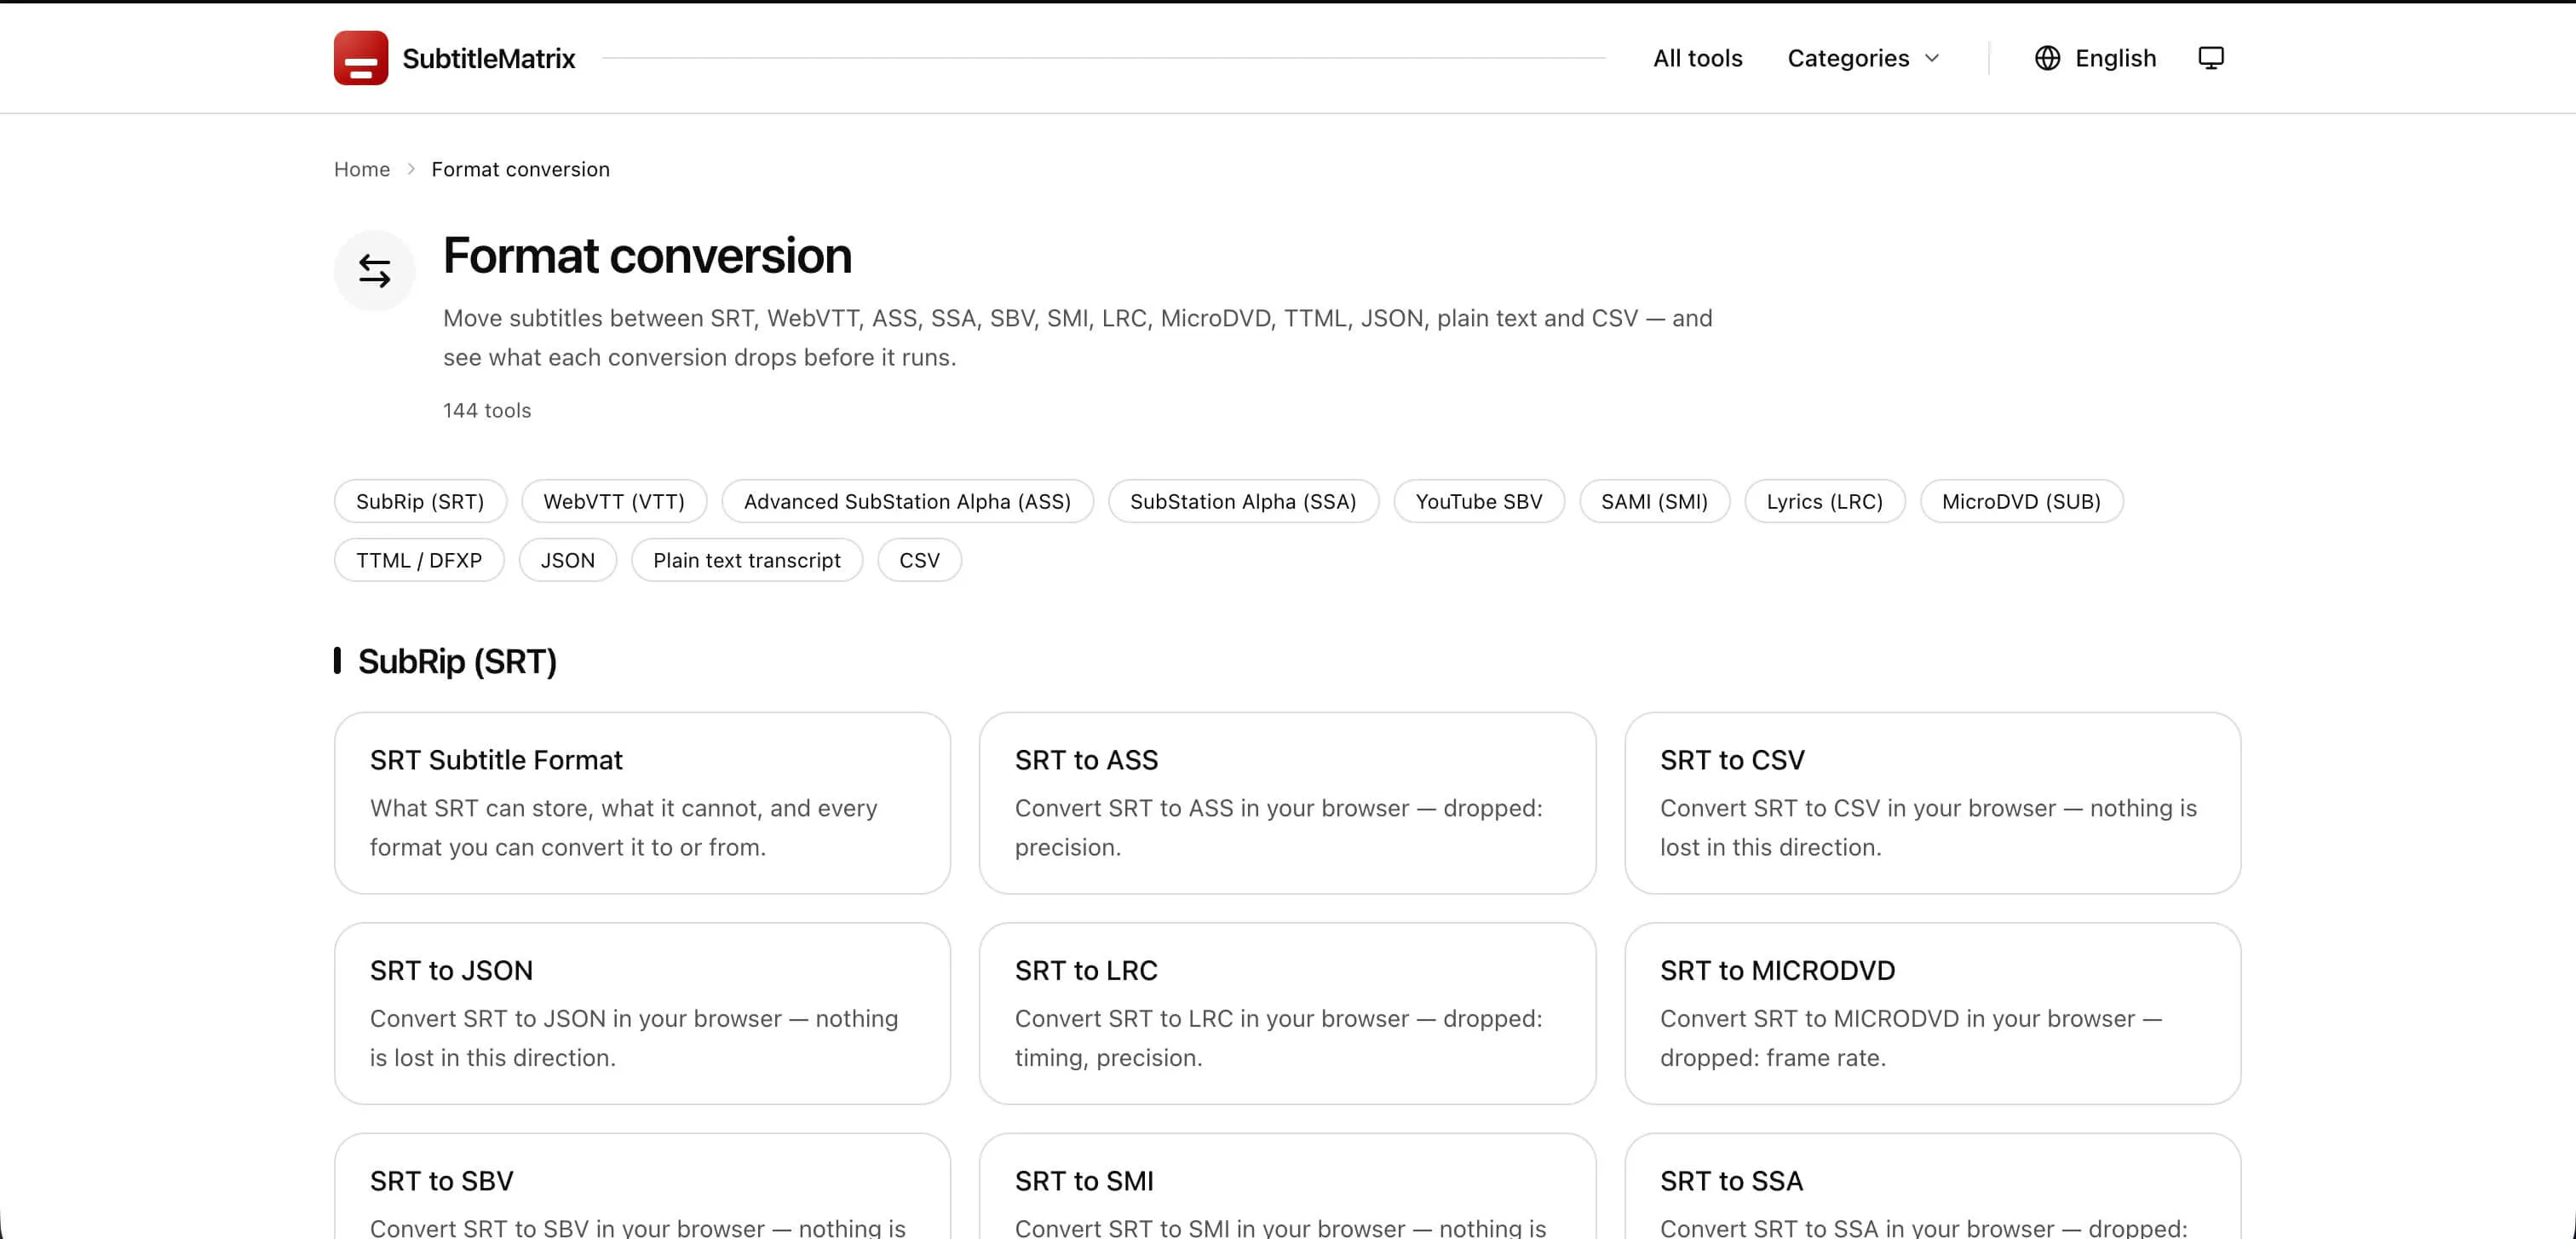Click the SubRip (SRT) section heading
This screenshot has width=2576, height=1239.
(457, 661)
